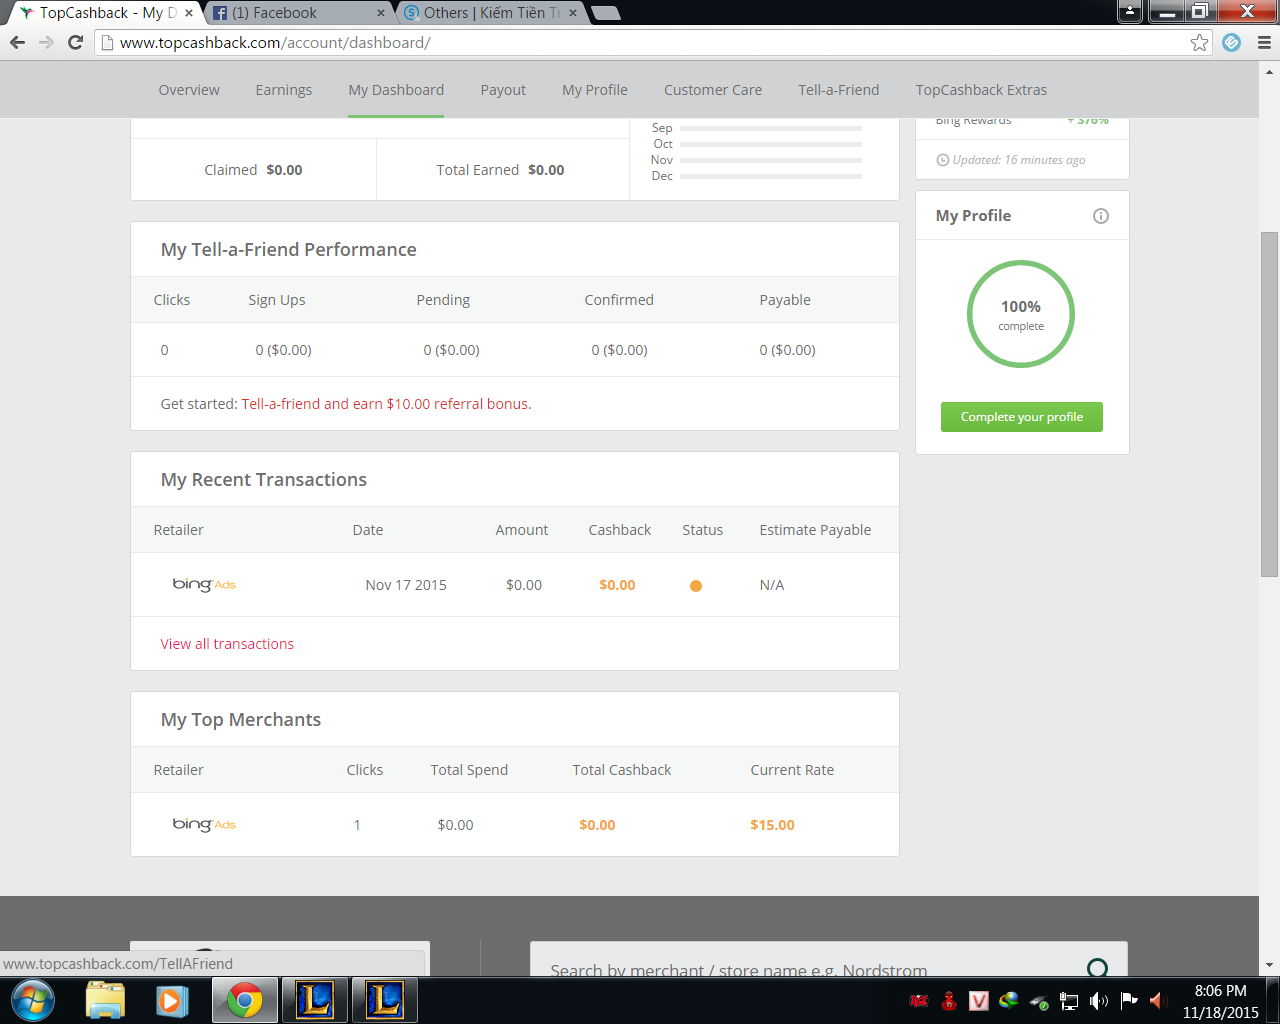
Task: Go back using the browser back arrow
Action: (17, 43)
